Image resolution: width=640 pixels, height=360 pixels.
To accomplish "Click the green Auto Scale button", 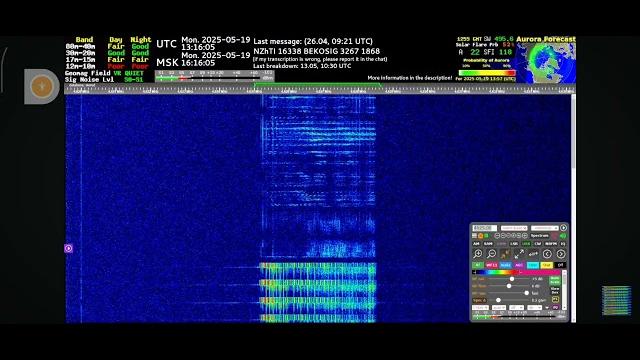I will pyautogui.click(x=555, y=281).
